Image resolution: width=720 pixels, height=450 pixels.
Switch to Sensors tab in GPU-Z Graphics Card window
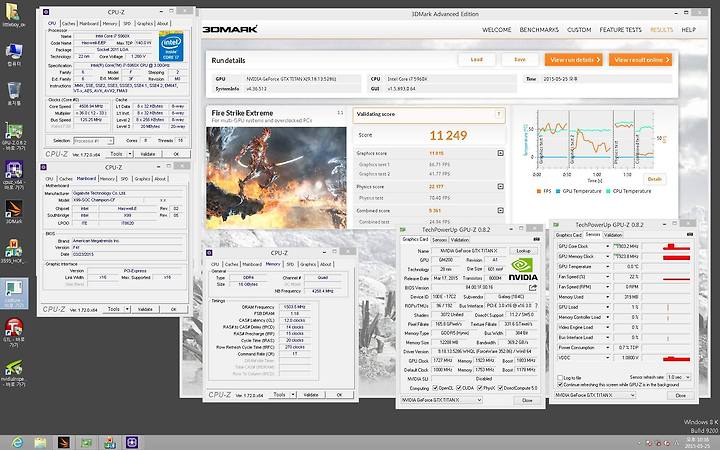point(439,240)
